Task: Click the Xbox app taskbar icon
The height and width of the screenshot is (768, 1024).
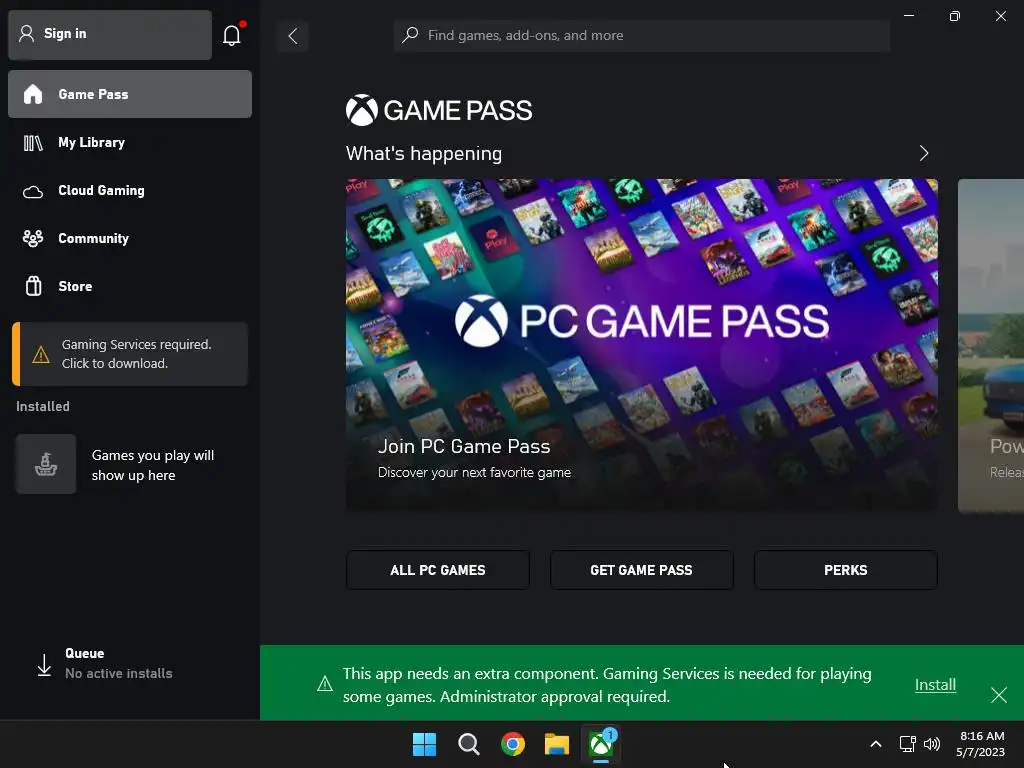Action: [601, 744]
